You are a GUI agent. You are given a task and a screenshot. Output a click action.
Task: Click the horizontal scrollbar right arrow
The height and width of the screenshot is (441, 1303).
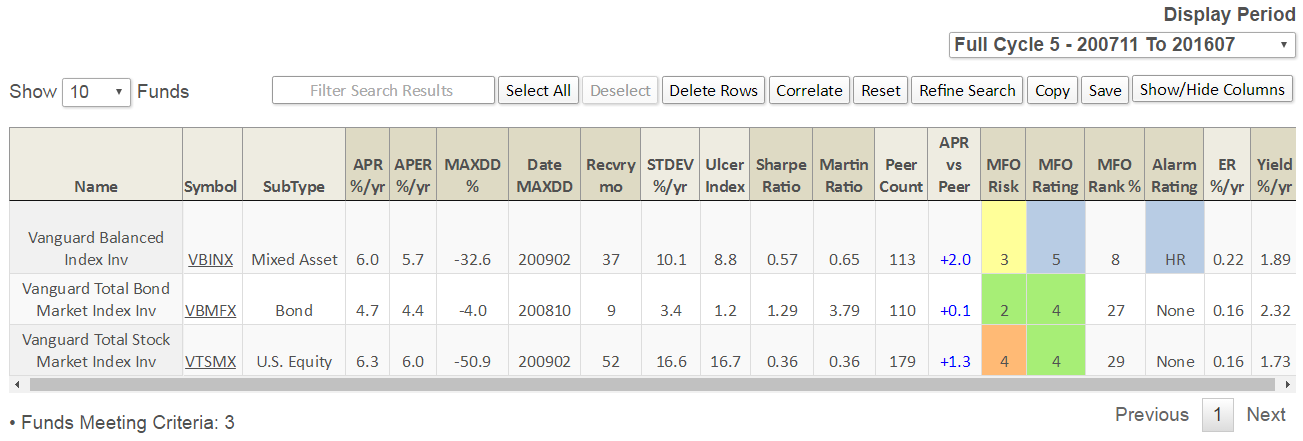click(x=1287, y=384)
